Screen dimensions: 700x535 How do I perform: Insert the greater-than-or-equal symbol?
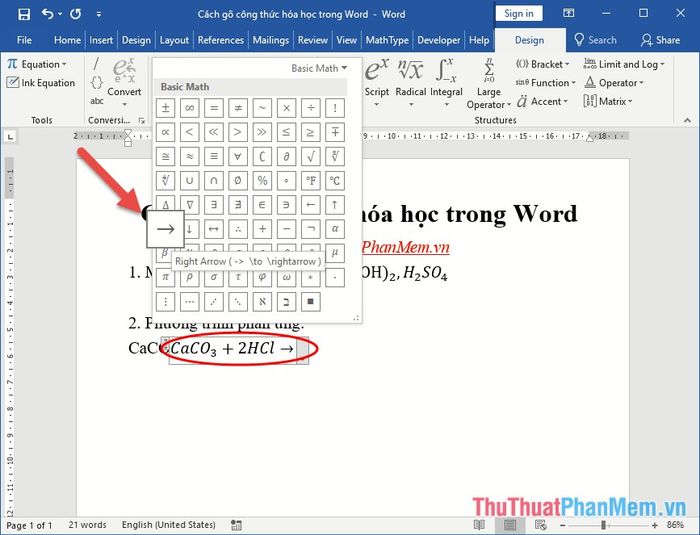click(311, 132)
